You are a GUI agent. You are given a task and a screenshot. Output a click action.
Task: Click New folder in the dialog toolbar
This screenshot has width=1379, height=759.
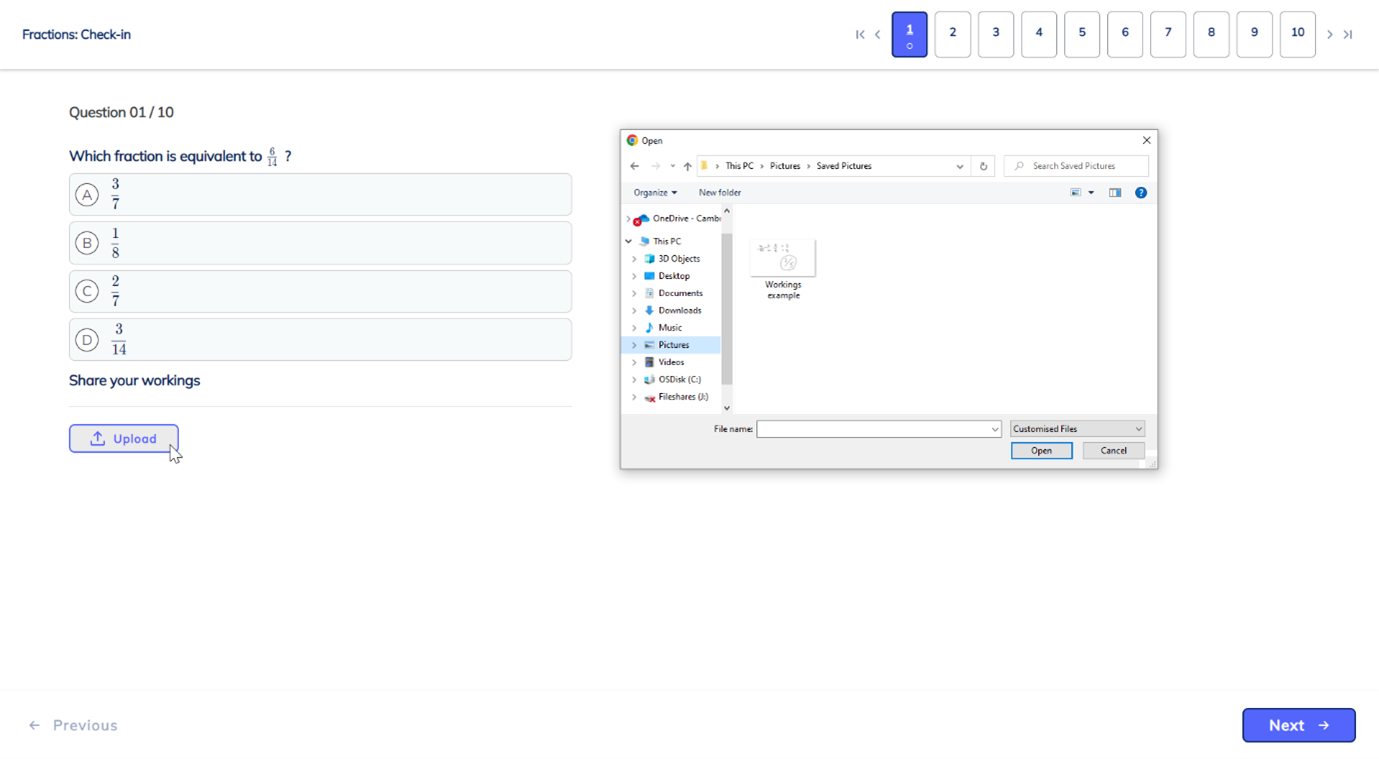720,192
